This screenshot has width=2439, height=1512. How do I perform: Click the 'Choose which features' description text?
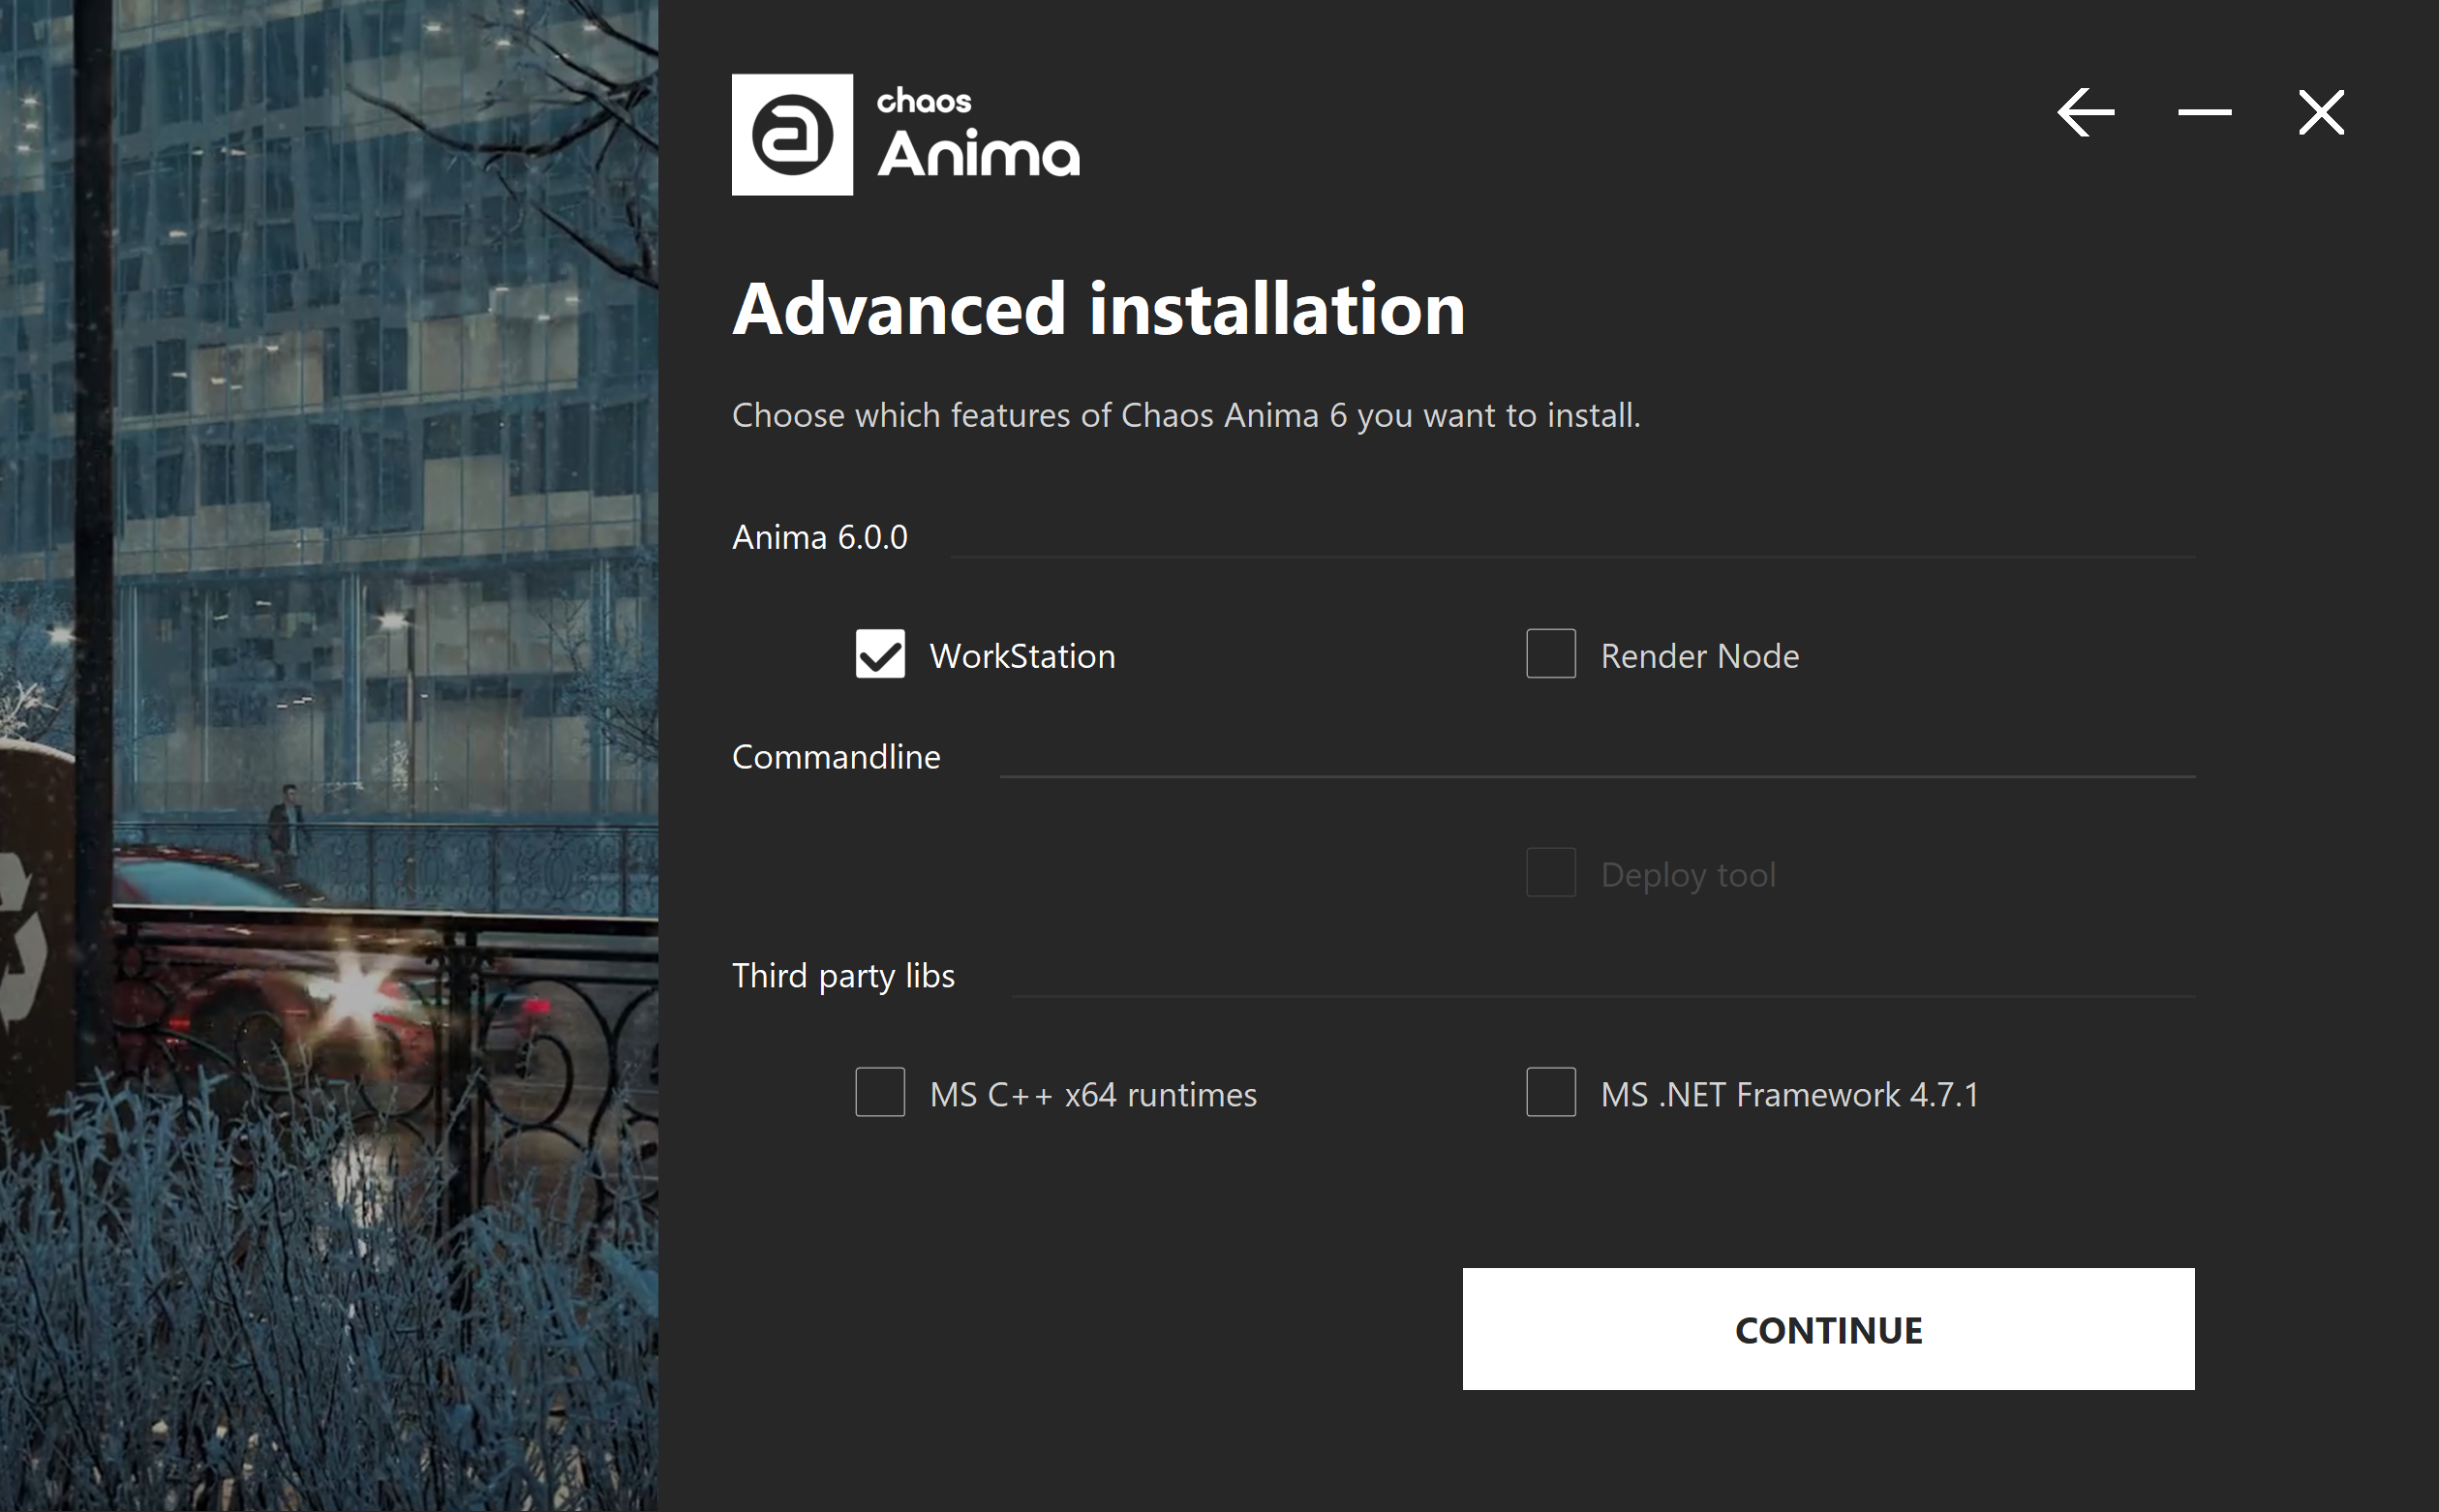(1186, 415)
